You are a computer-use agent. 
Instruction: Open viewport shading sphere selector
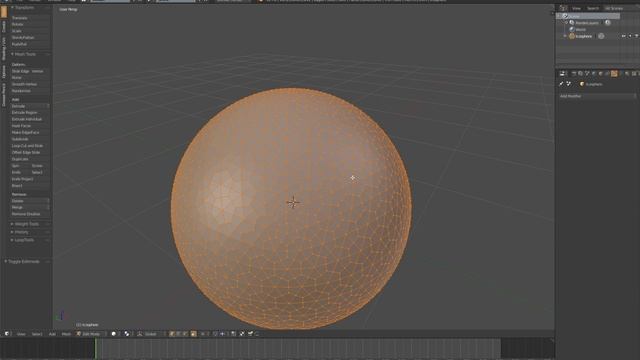tap(114, 333)
